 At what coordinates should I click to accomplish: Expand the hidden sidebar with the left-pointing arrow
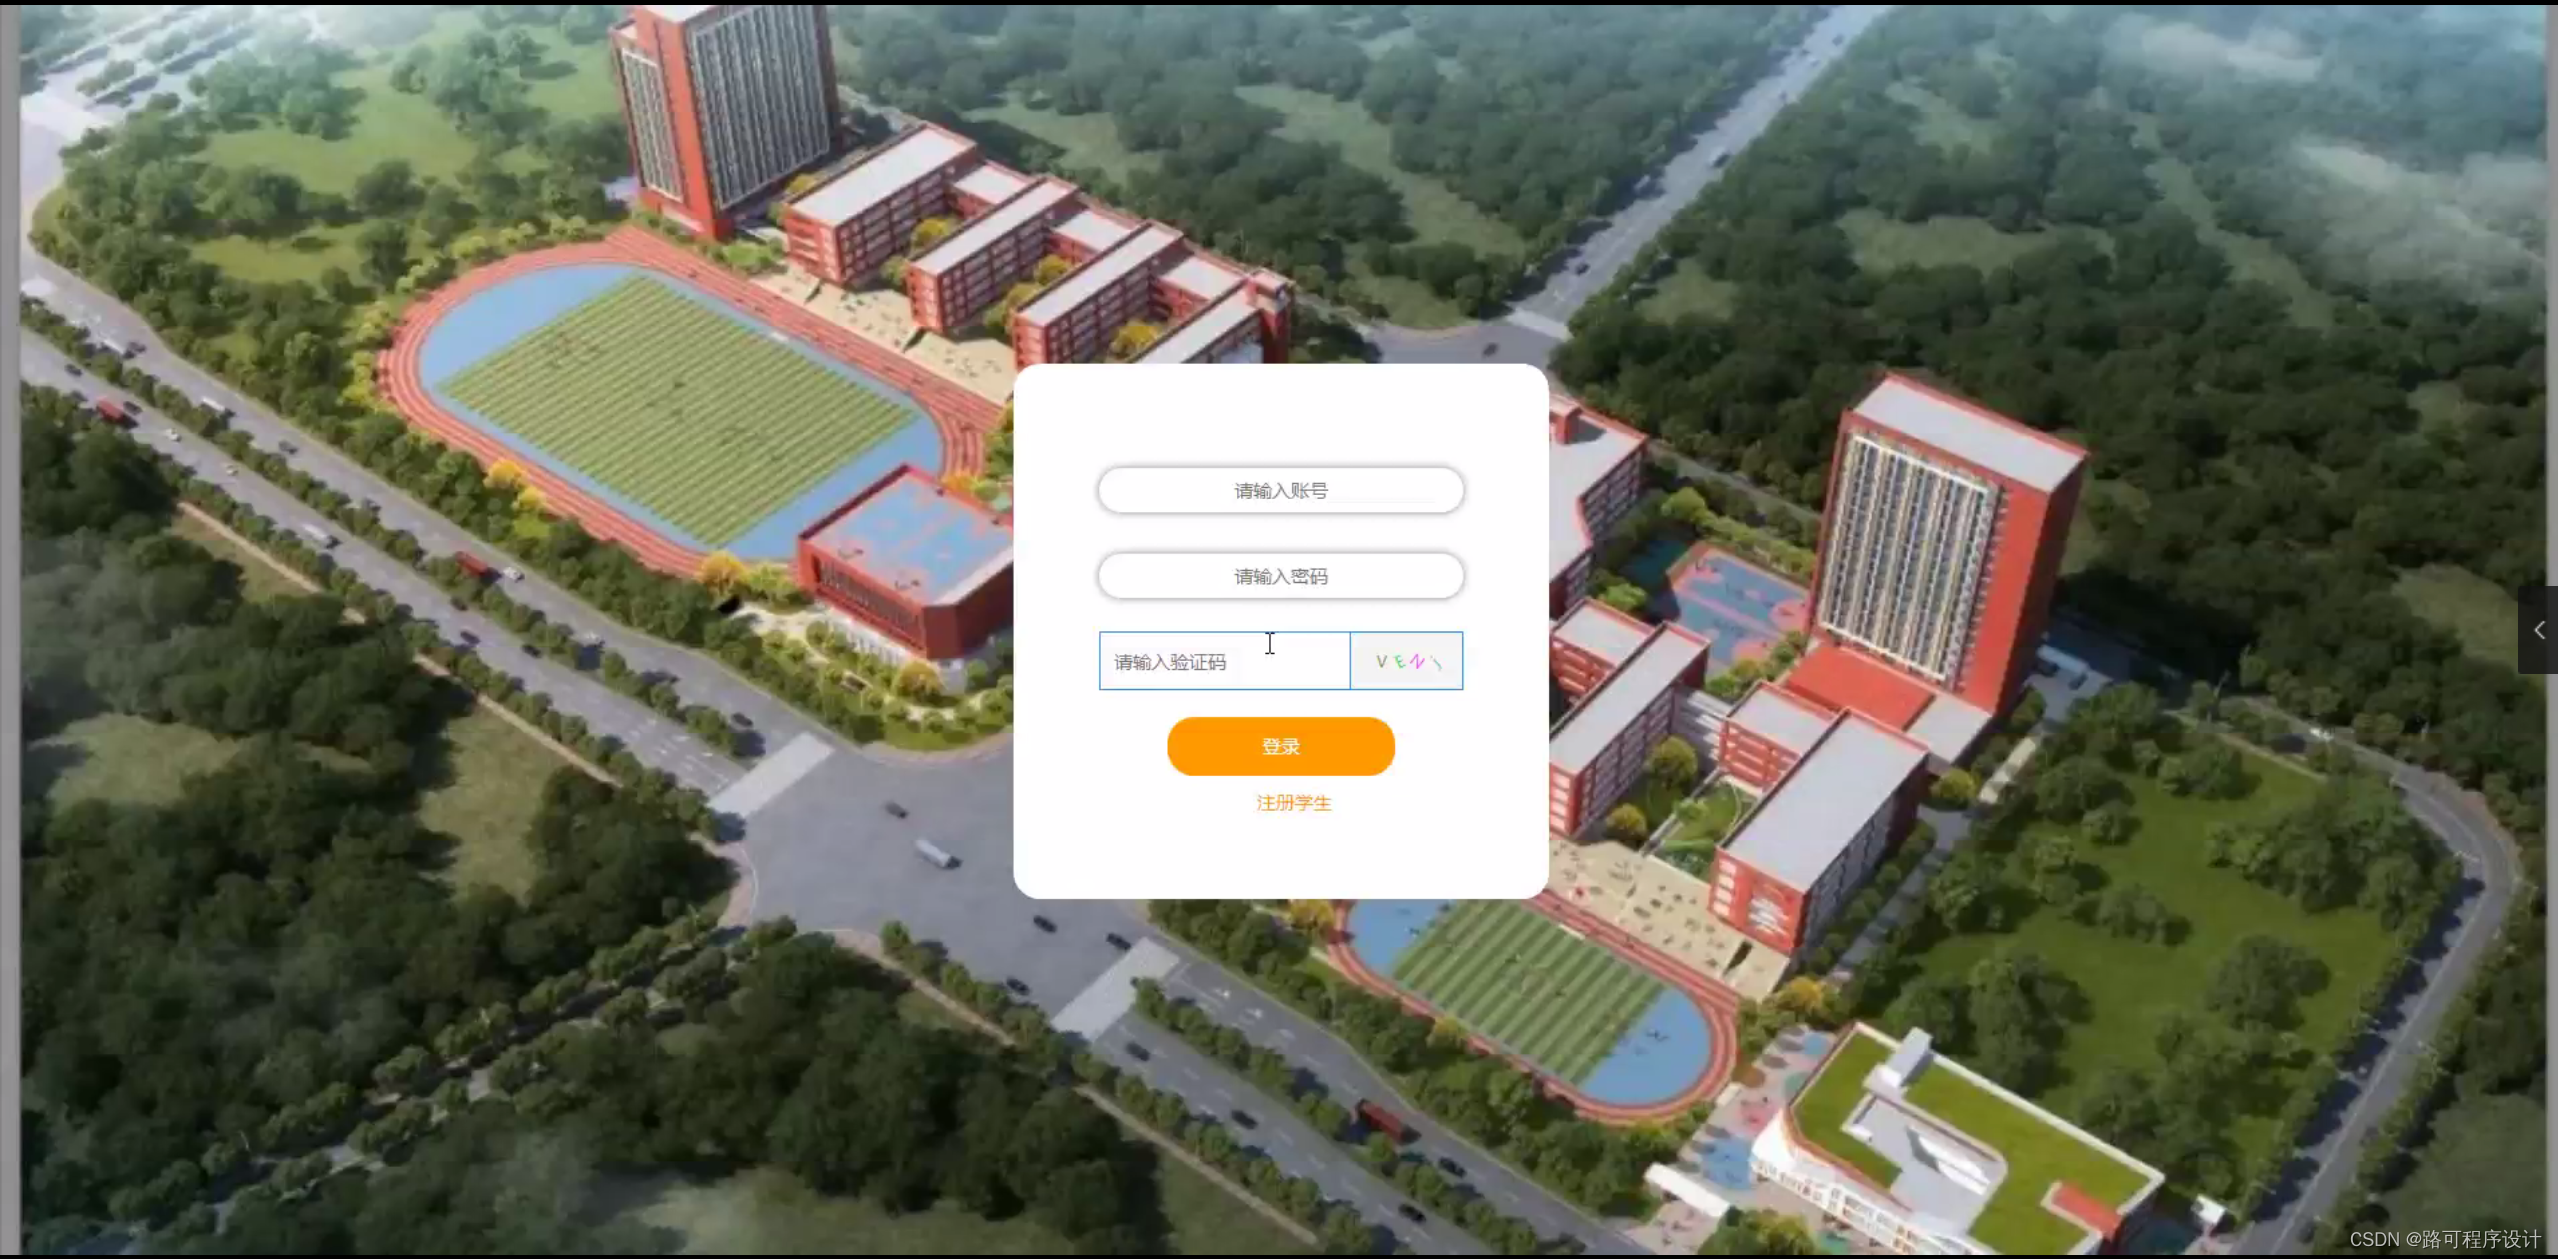(2541, 630)
